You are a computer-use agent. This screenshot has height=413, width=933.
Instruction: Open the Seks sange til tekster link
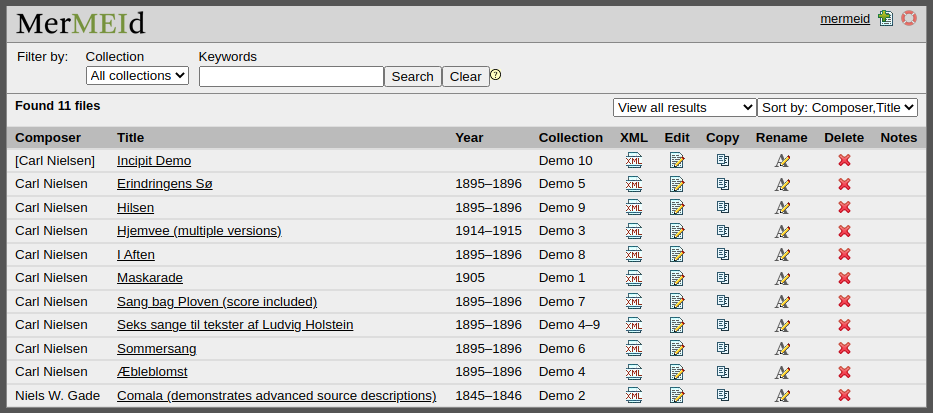(x=235, y=325)
